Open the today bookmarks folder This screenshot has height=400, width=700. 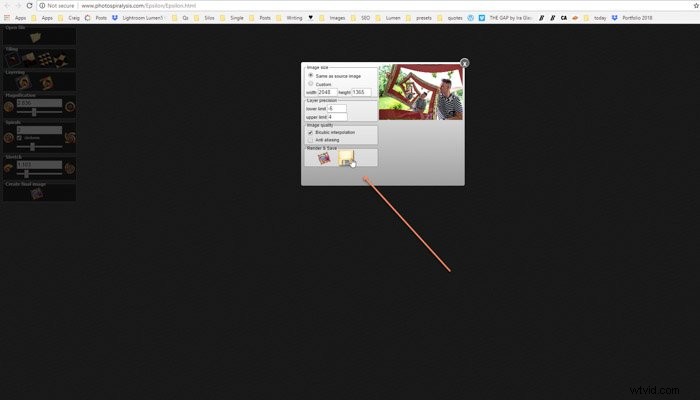(595, 18)
